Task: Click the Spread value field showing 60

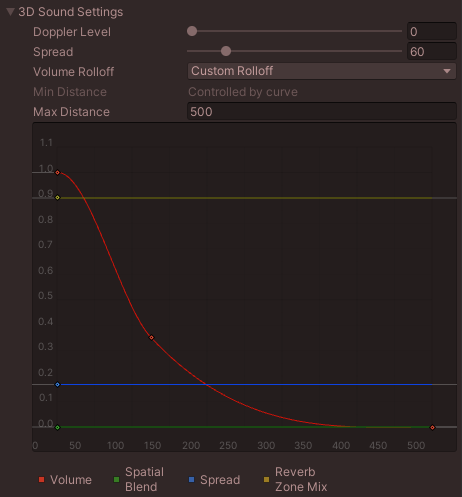Action: [432, 52]
